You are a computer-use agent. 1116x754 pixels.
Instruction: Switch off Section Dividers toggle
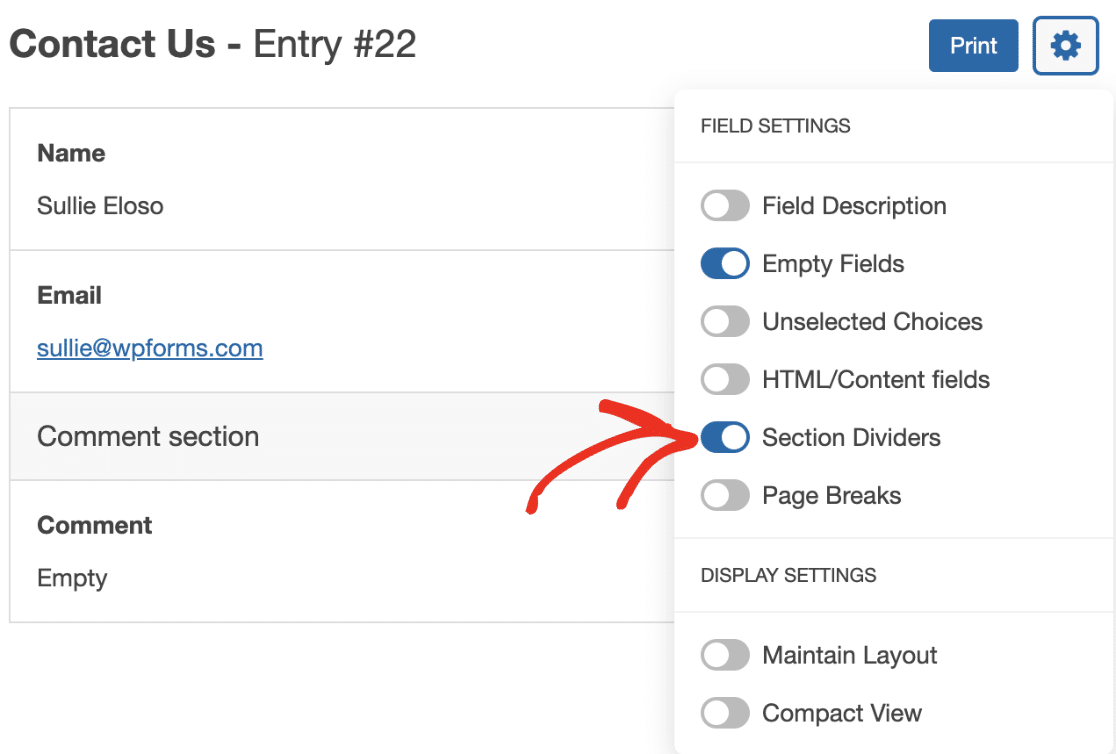pos(725,437)
